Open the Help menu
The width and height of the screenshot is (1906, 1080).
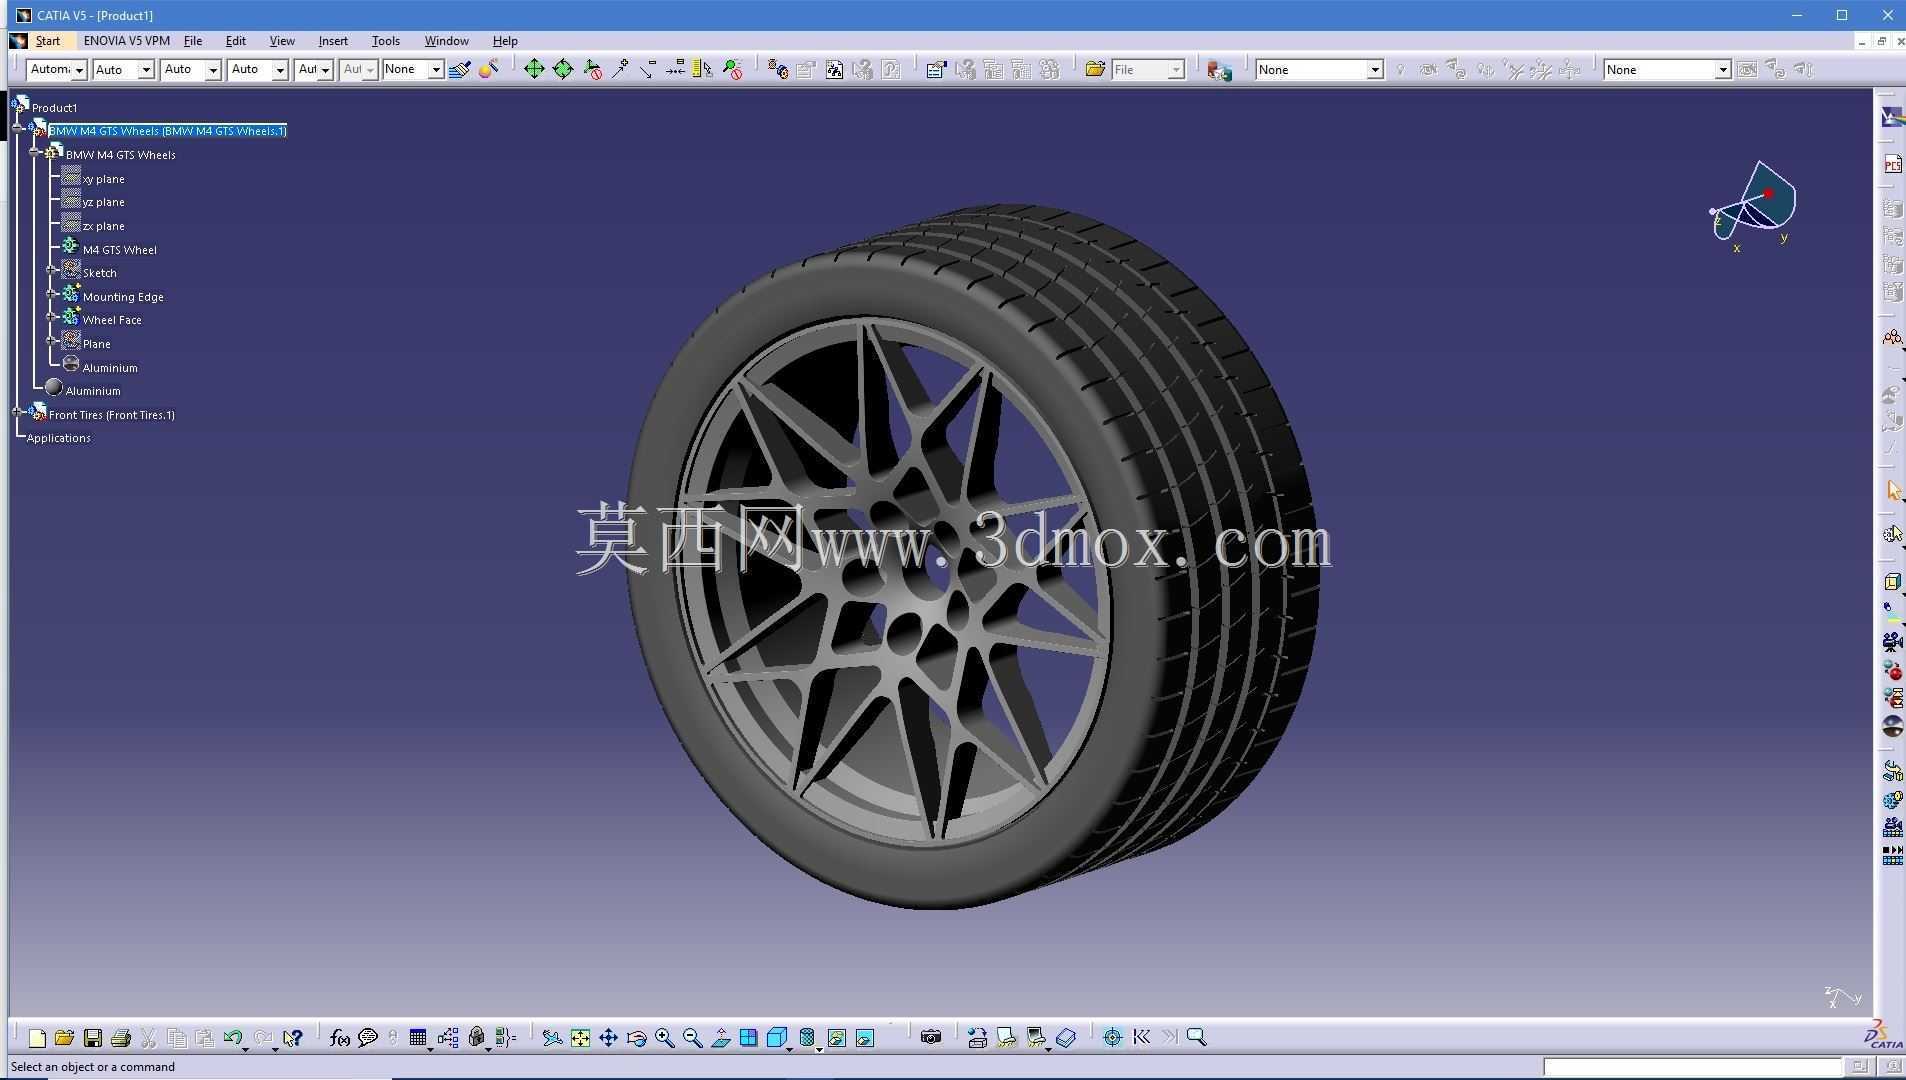[x=505, y=41]
